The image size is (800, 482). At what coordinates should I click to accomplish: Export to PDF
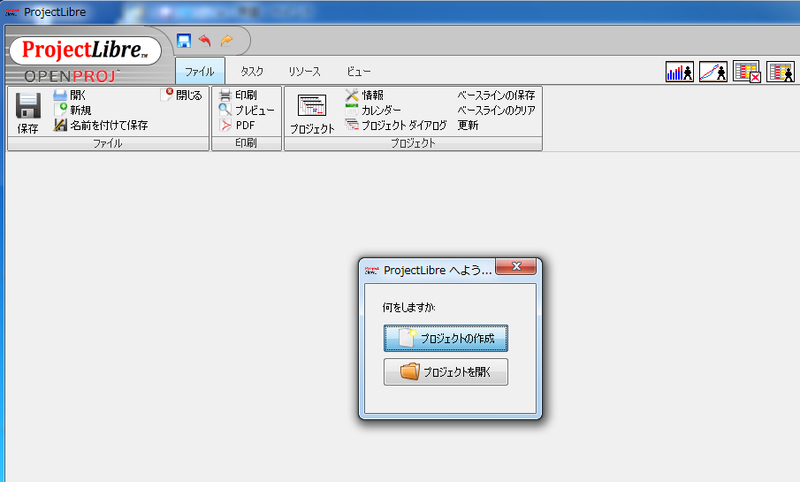tap(237, 125)
